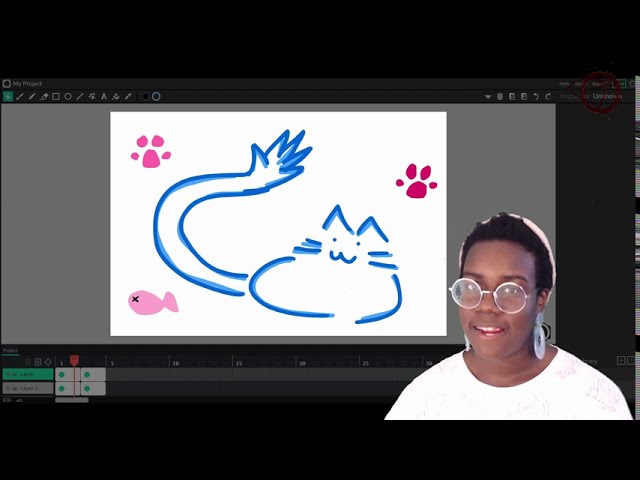The width and height of the screenshot is (640, 480).
Task: Click the second frame of Layer 2
Action: pyautogui.click(x=93, y=389)
